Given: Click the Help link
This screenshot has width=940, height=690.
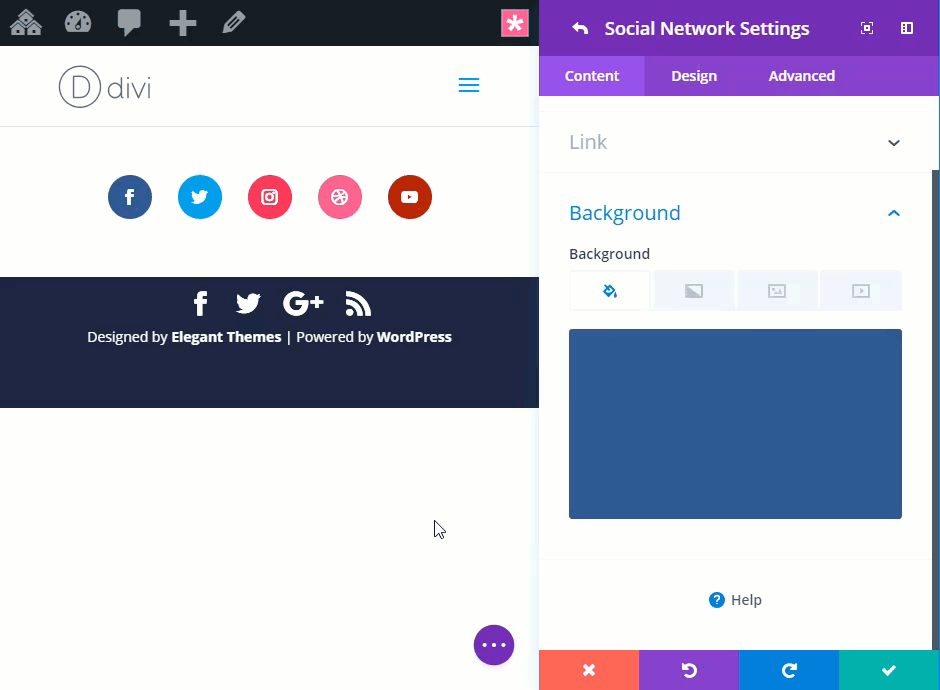Looking at the screenshot, I should (736, 600).
